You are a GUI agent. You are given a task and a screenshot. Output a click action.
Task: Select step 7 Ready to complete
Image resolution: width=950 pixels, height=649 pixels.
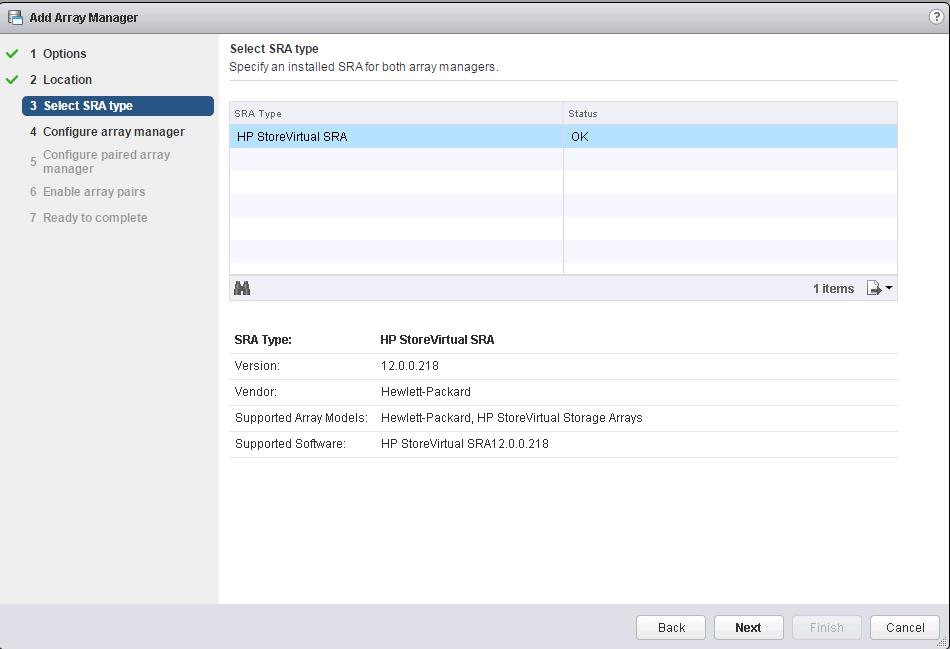88,218
